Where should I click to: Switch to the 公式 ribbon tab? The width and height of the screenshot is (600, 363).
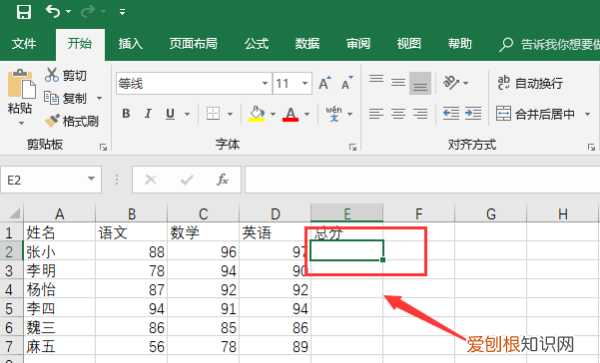(x=256, y=44)
